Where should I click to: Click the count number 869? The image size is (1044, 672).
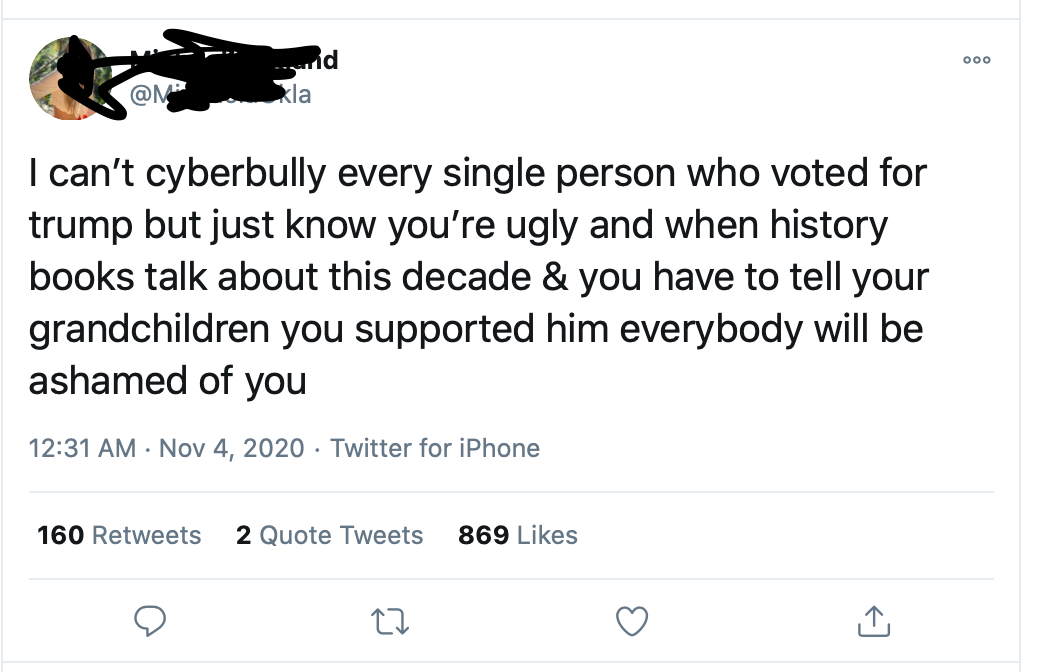click(483, 535)
